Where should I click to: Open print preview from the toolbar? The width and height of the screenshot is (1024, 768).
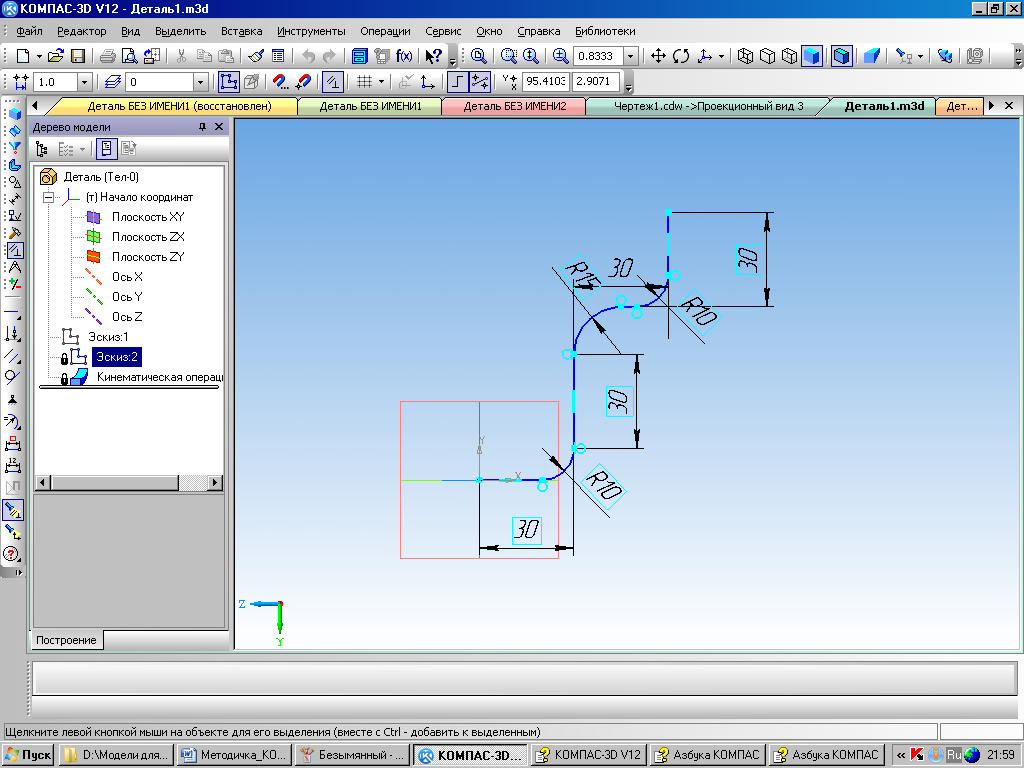(130, 56)
